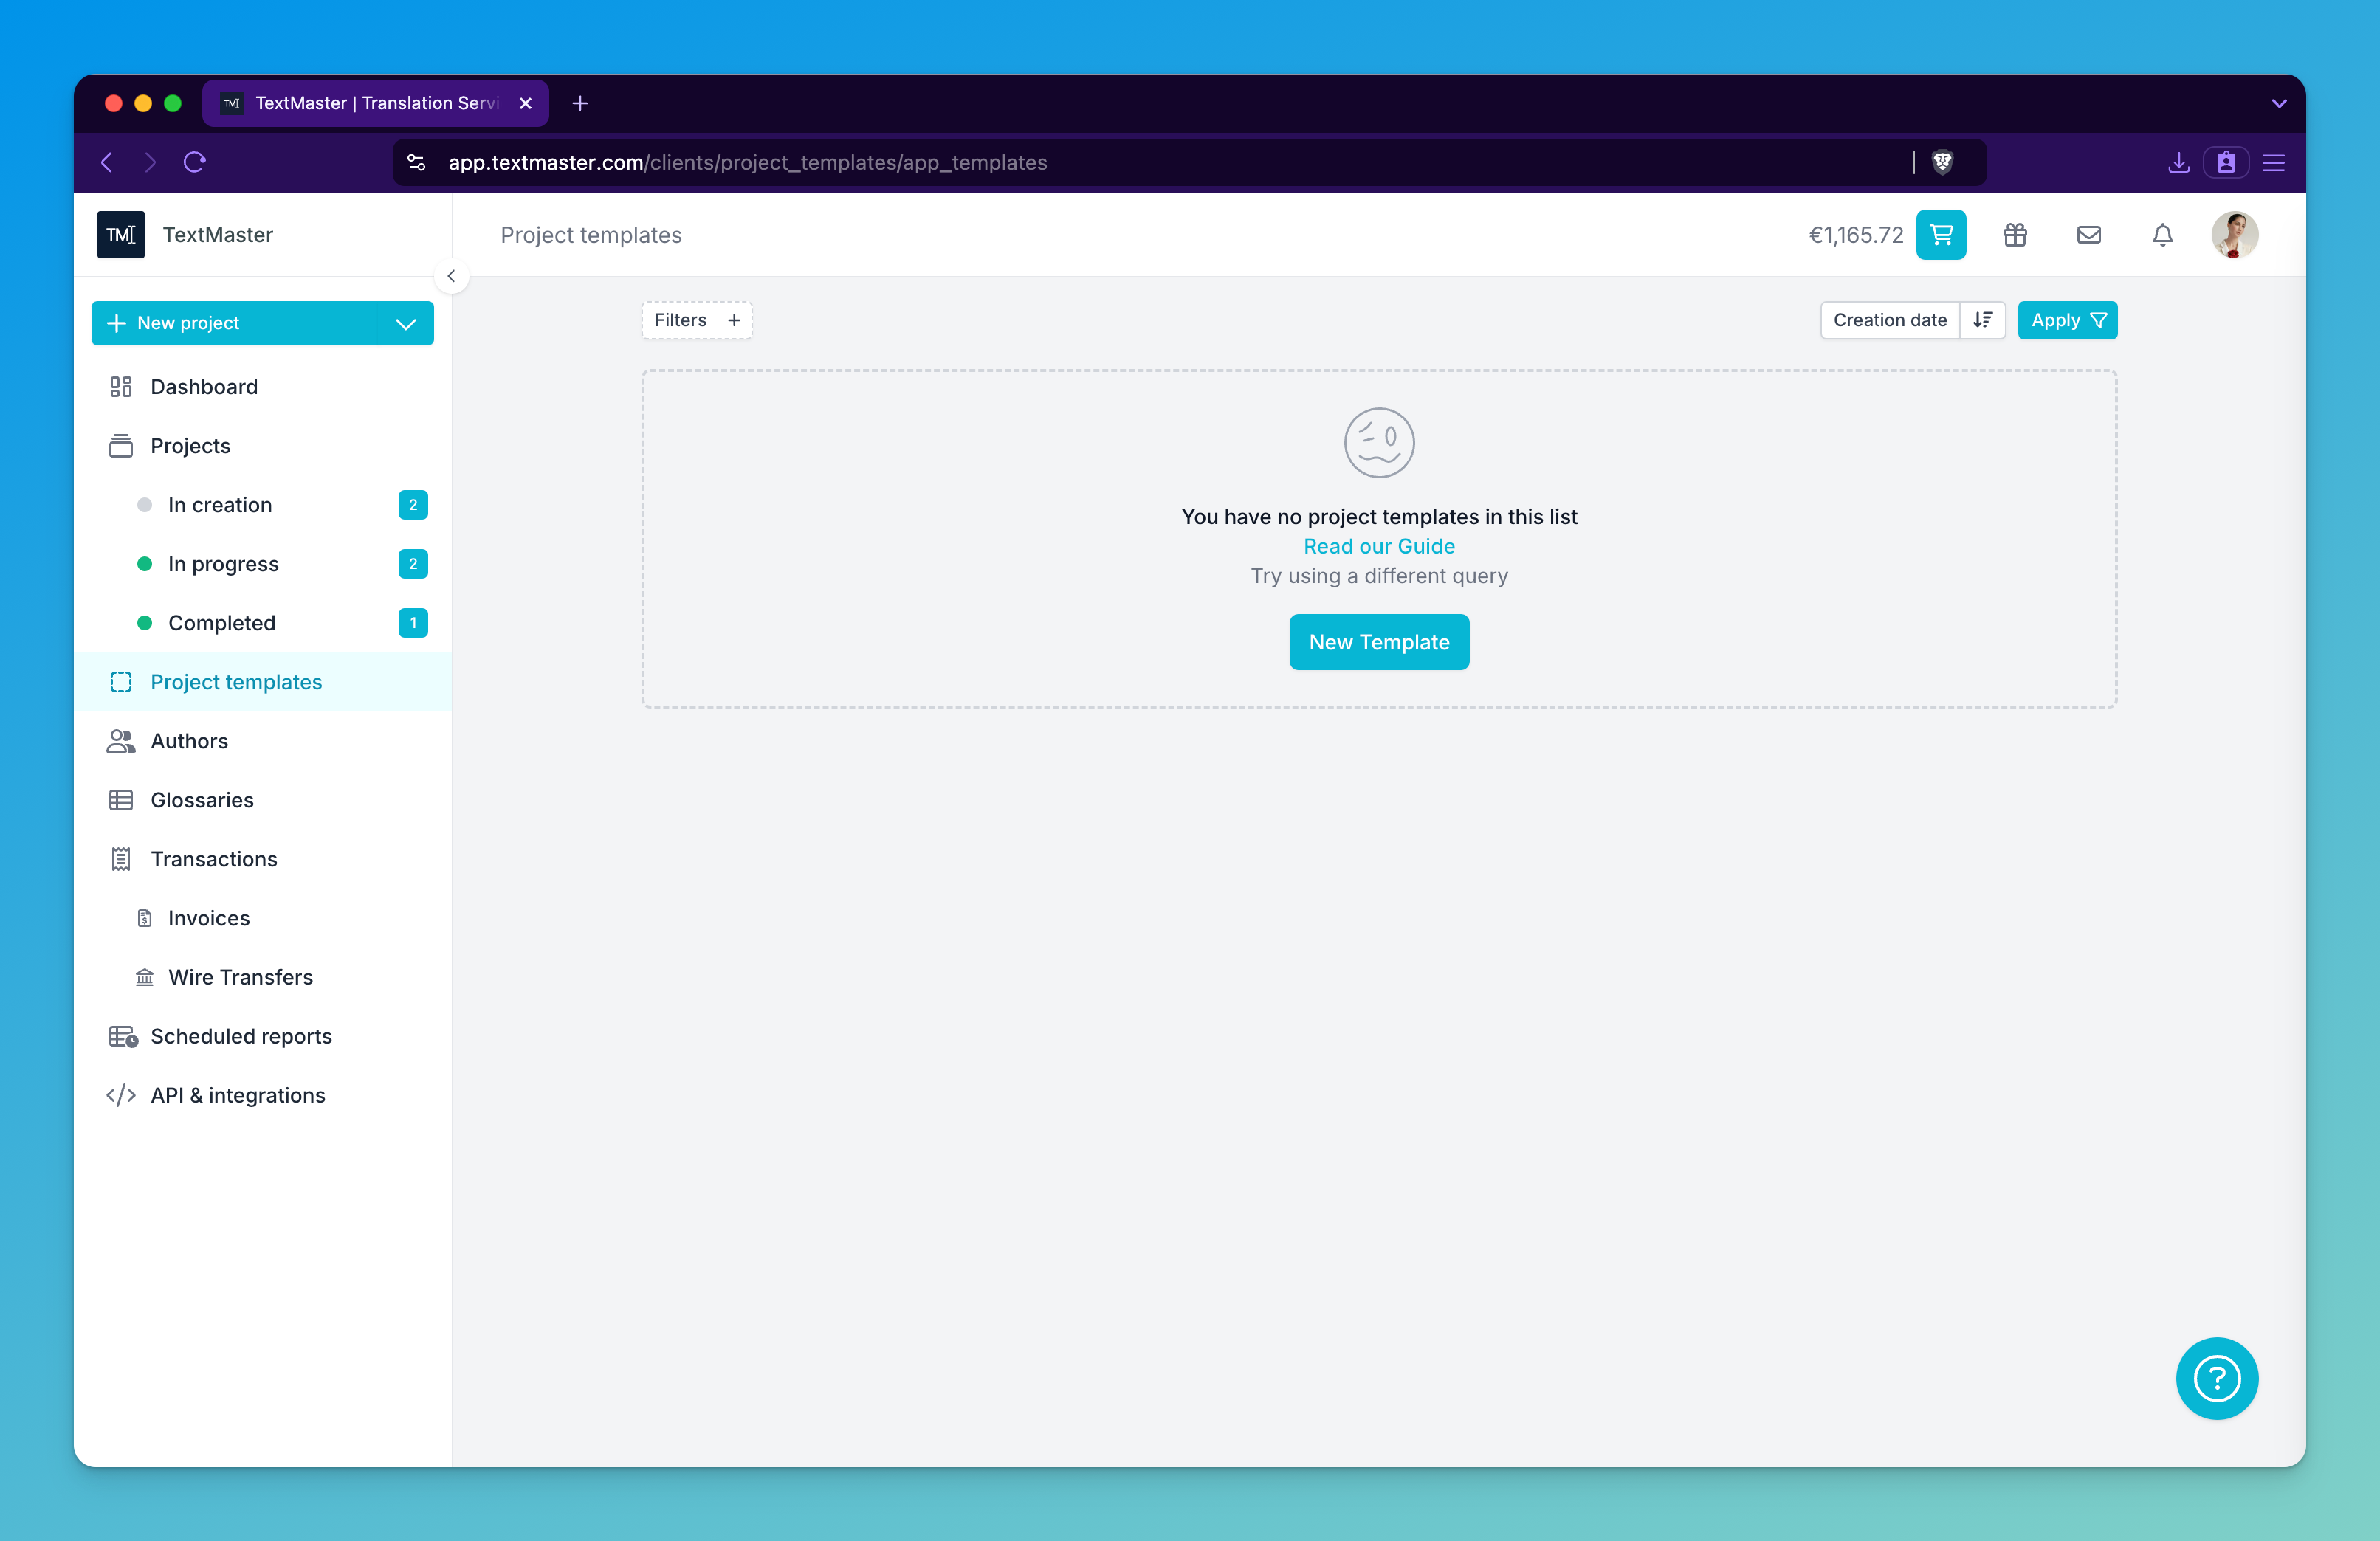Viewport: 2380px width, 1541px height.
Task: Open the Read our Guide link
Action: [1378, 546]
